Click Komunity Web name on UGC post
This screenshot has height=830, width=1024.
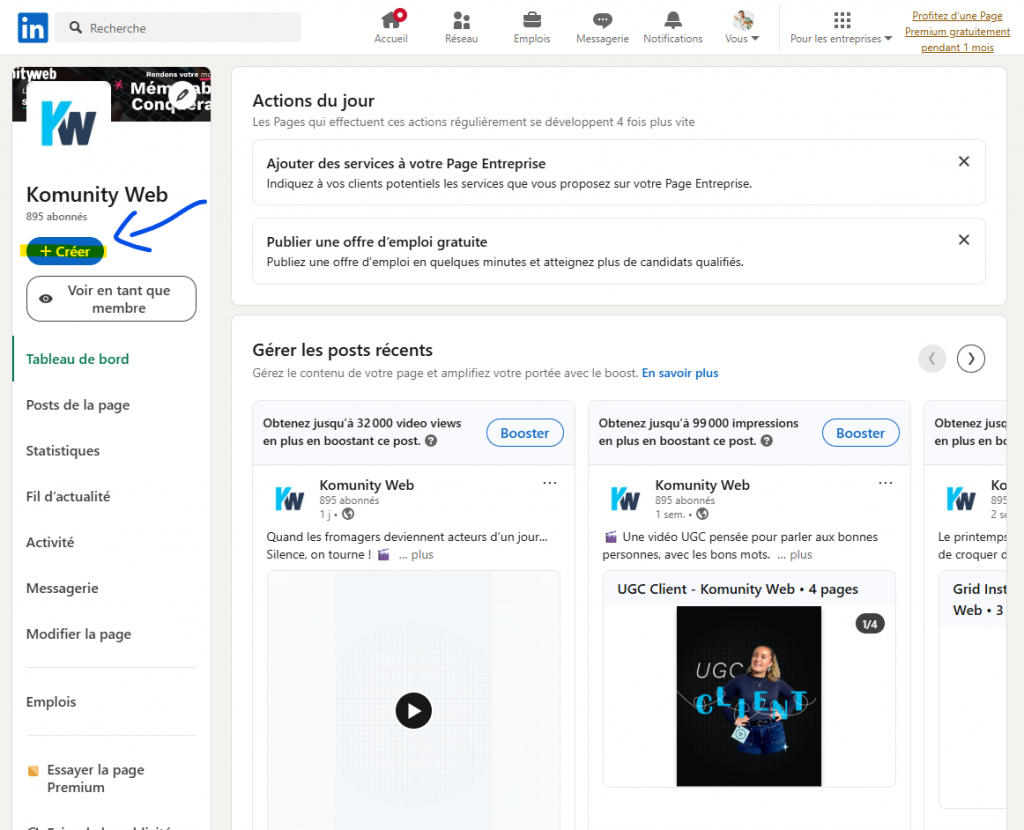tap(702, 485)
